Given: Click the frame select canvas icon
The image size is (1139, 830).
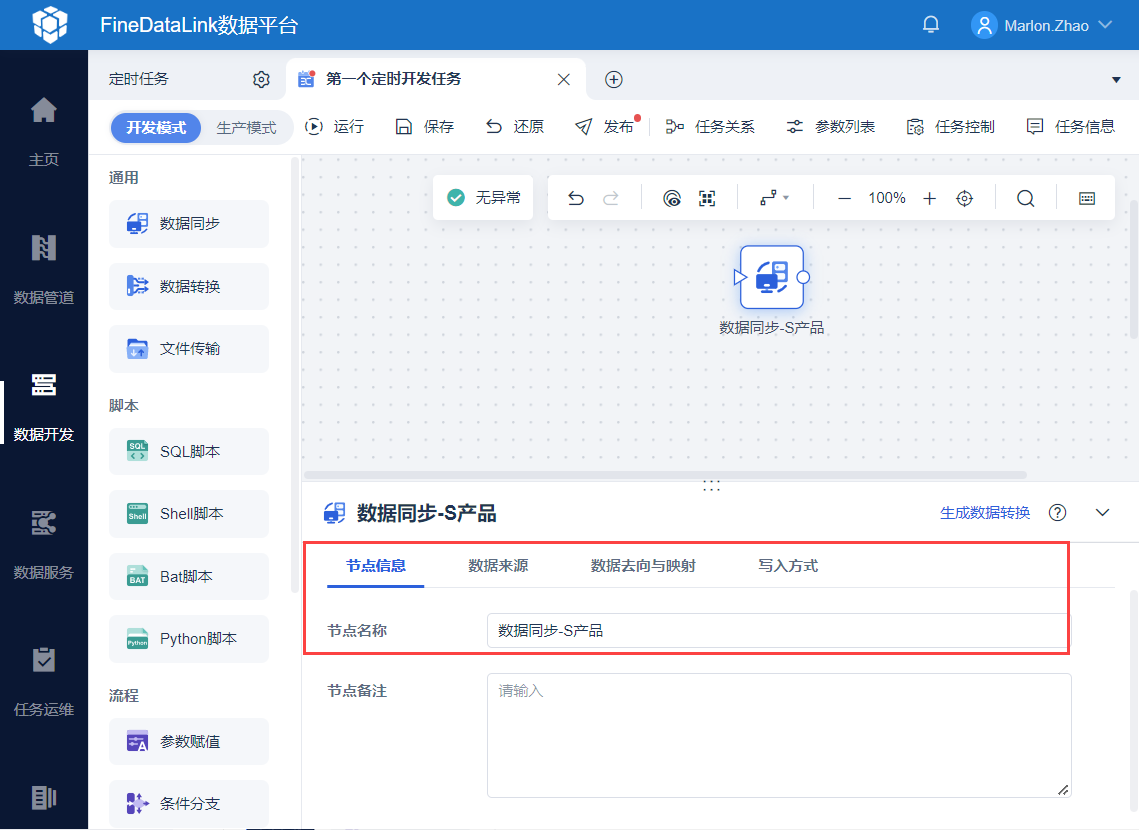Looking at the screenshot, I should pos(707,198).
